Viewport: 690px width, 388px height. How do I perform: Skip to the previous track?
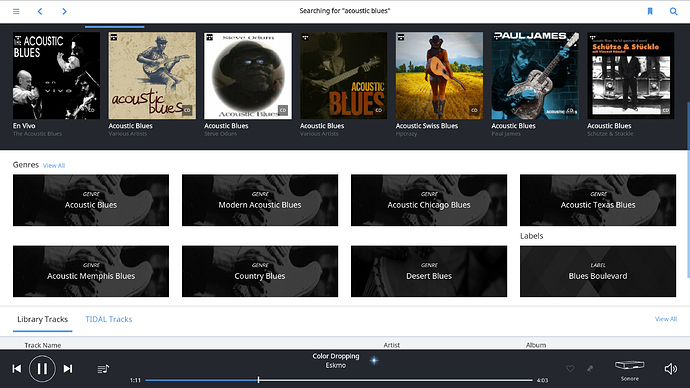[x=17, y=369]
